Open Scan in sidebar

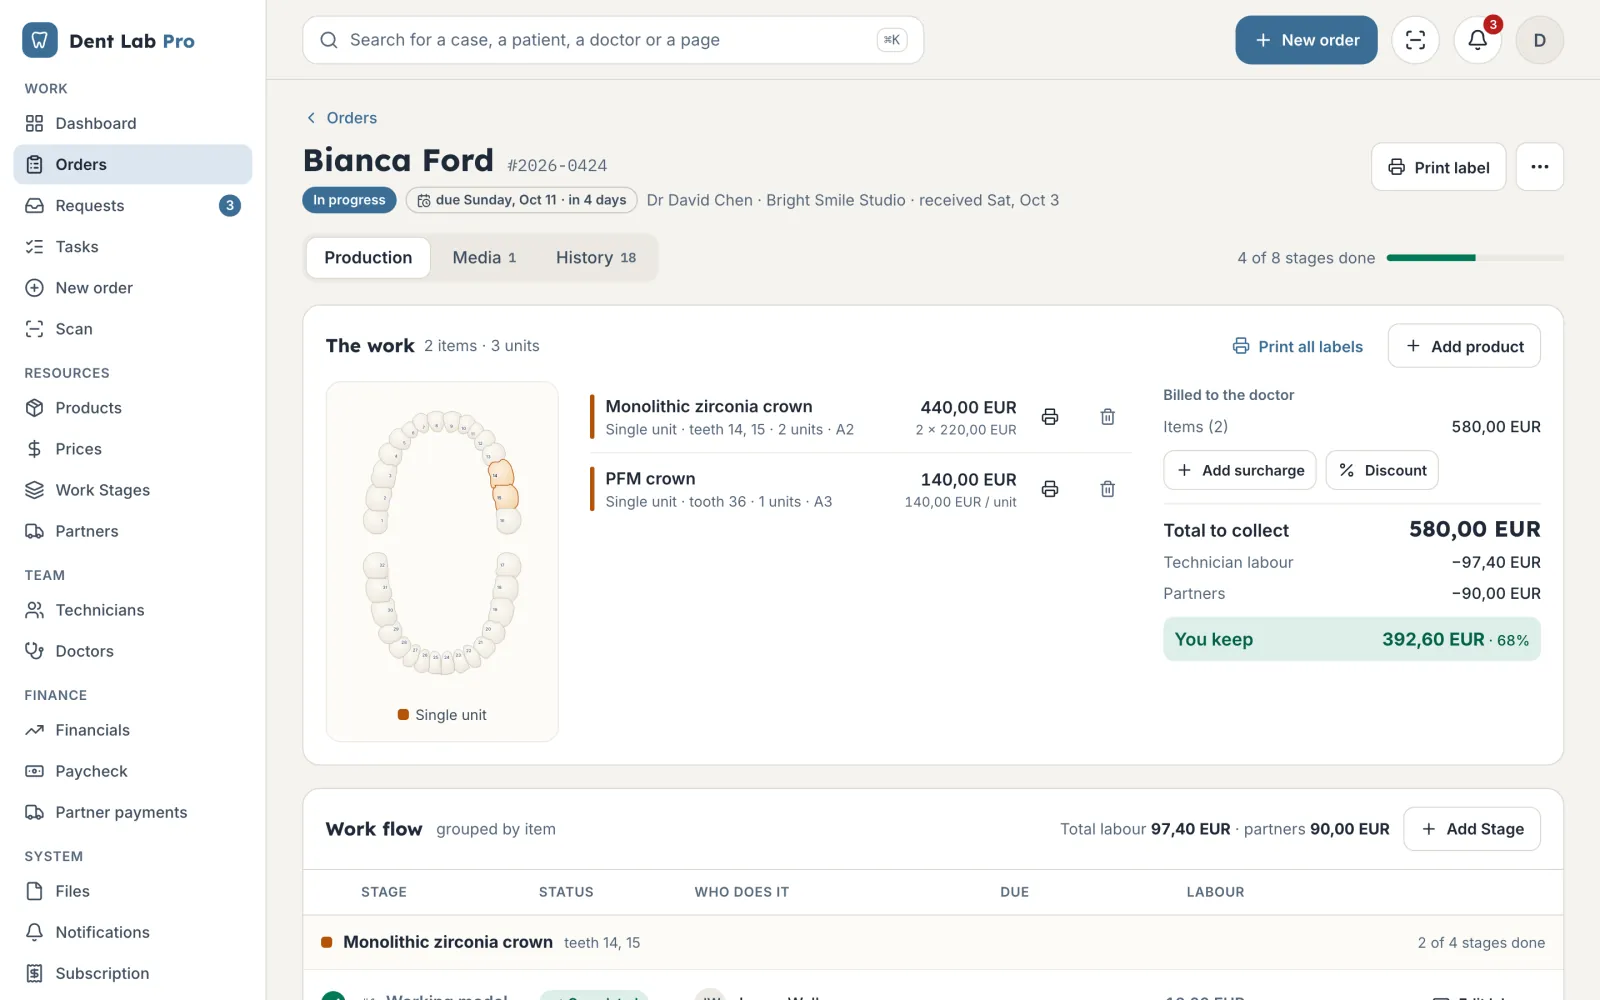[x=133, y=328]
